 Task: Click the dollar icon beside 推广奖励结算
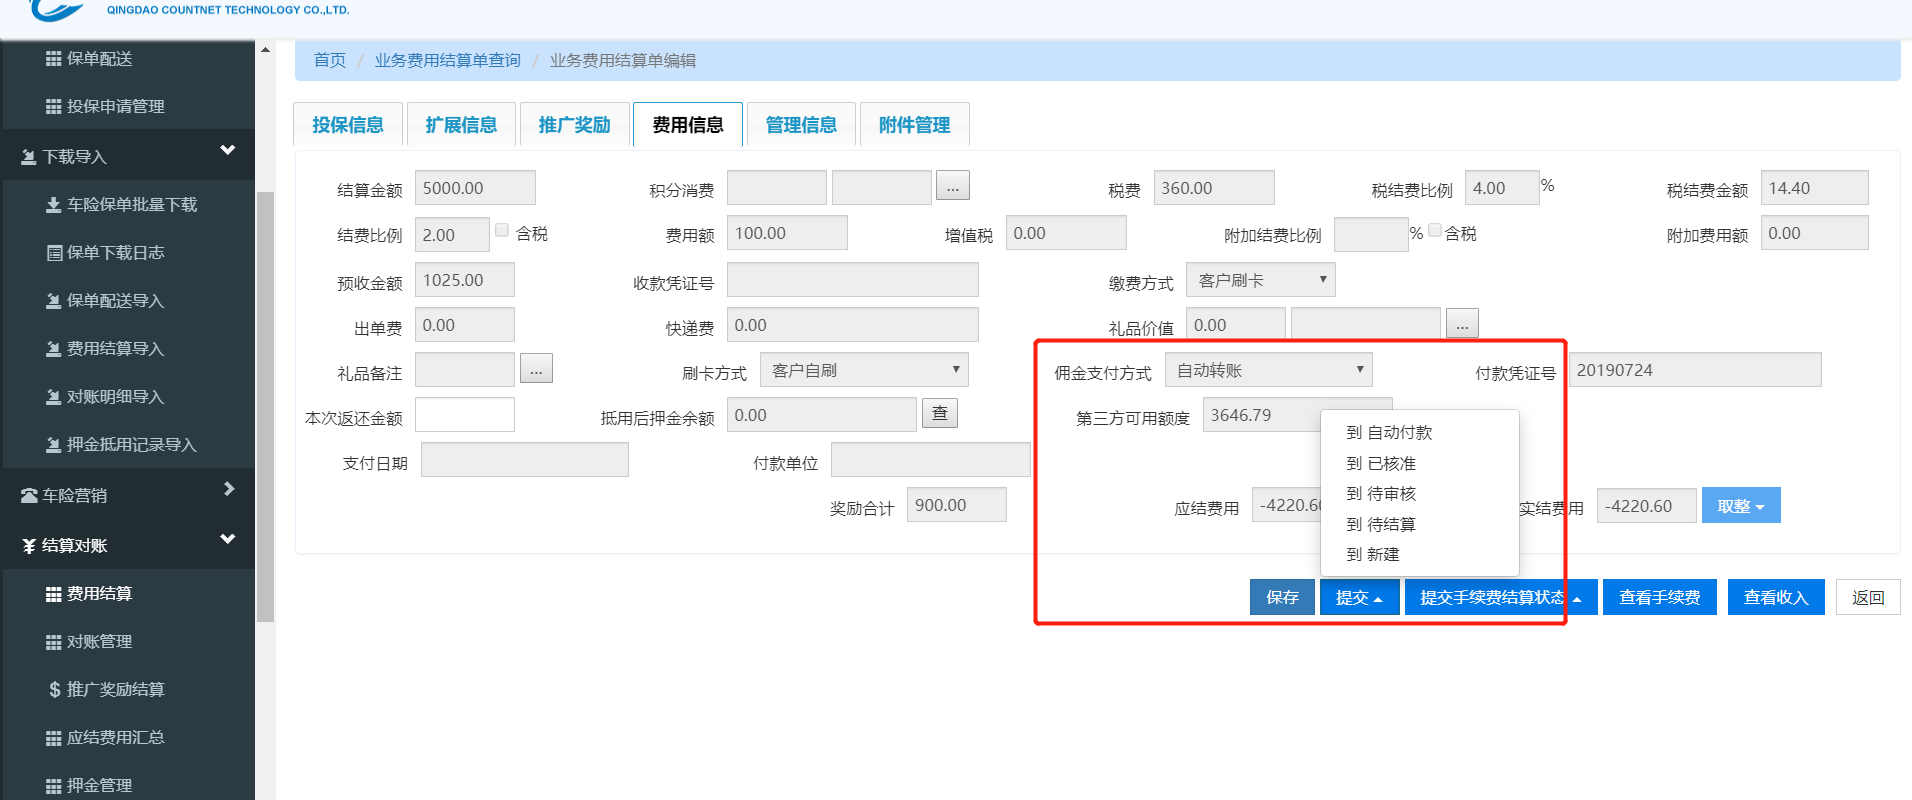click(x=54, y=690)
